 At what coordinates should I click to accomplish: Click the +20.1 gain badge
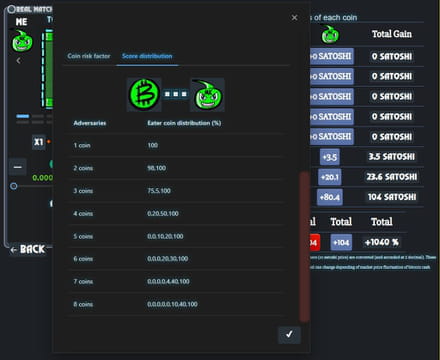329,177
